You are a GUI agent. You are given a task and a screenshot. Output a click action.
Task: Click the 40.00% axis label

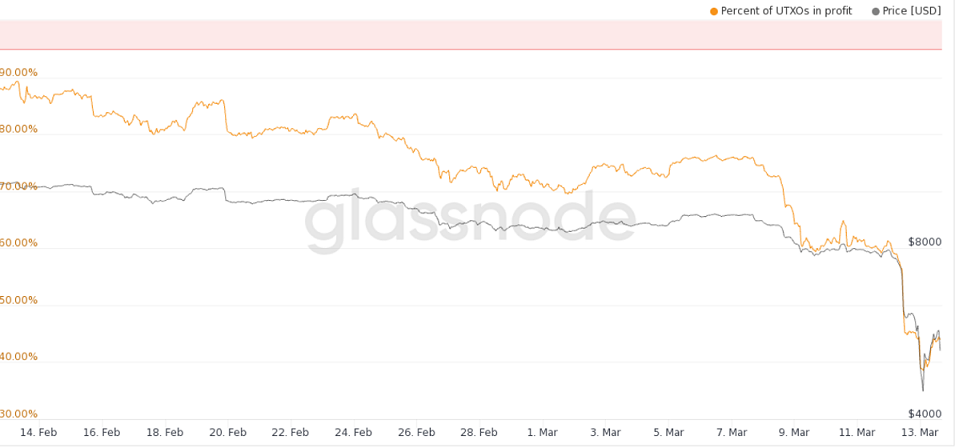point(19,357)
